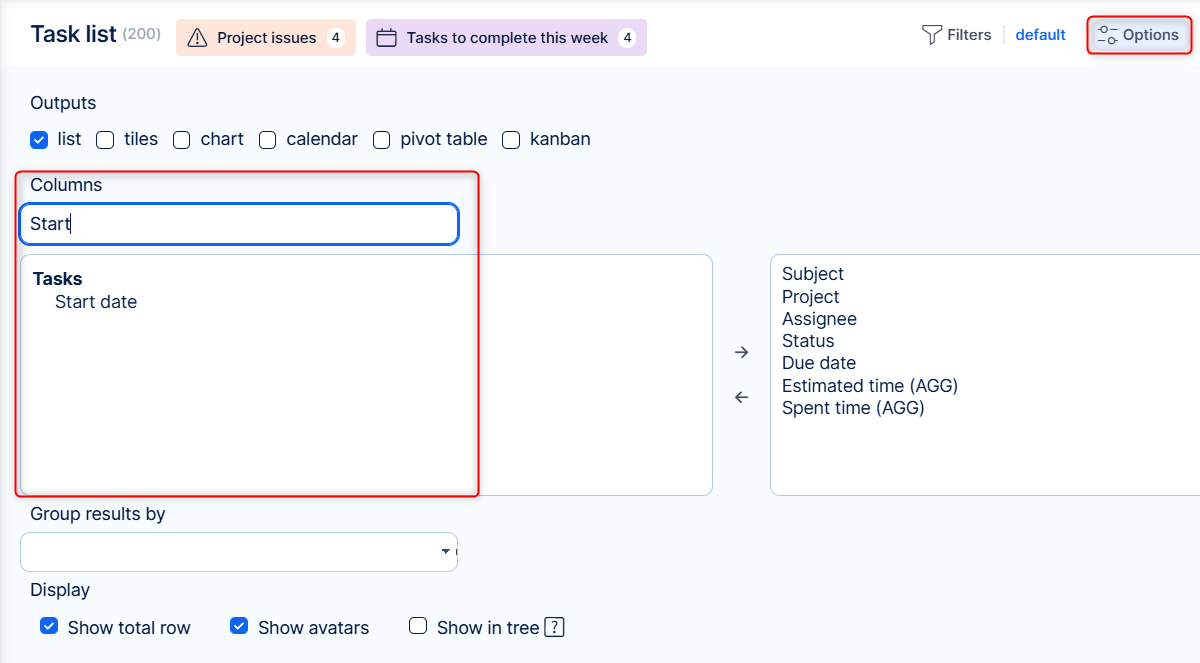Screen dimensions: 1200x663
Task: Toggle the chart output checkbox
Action: pos(181,140)
